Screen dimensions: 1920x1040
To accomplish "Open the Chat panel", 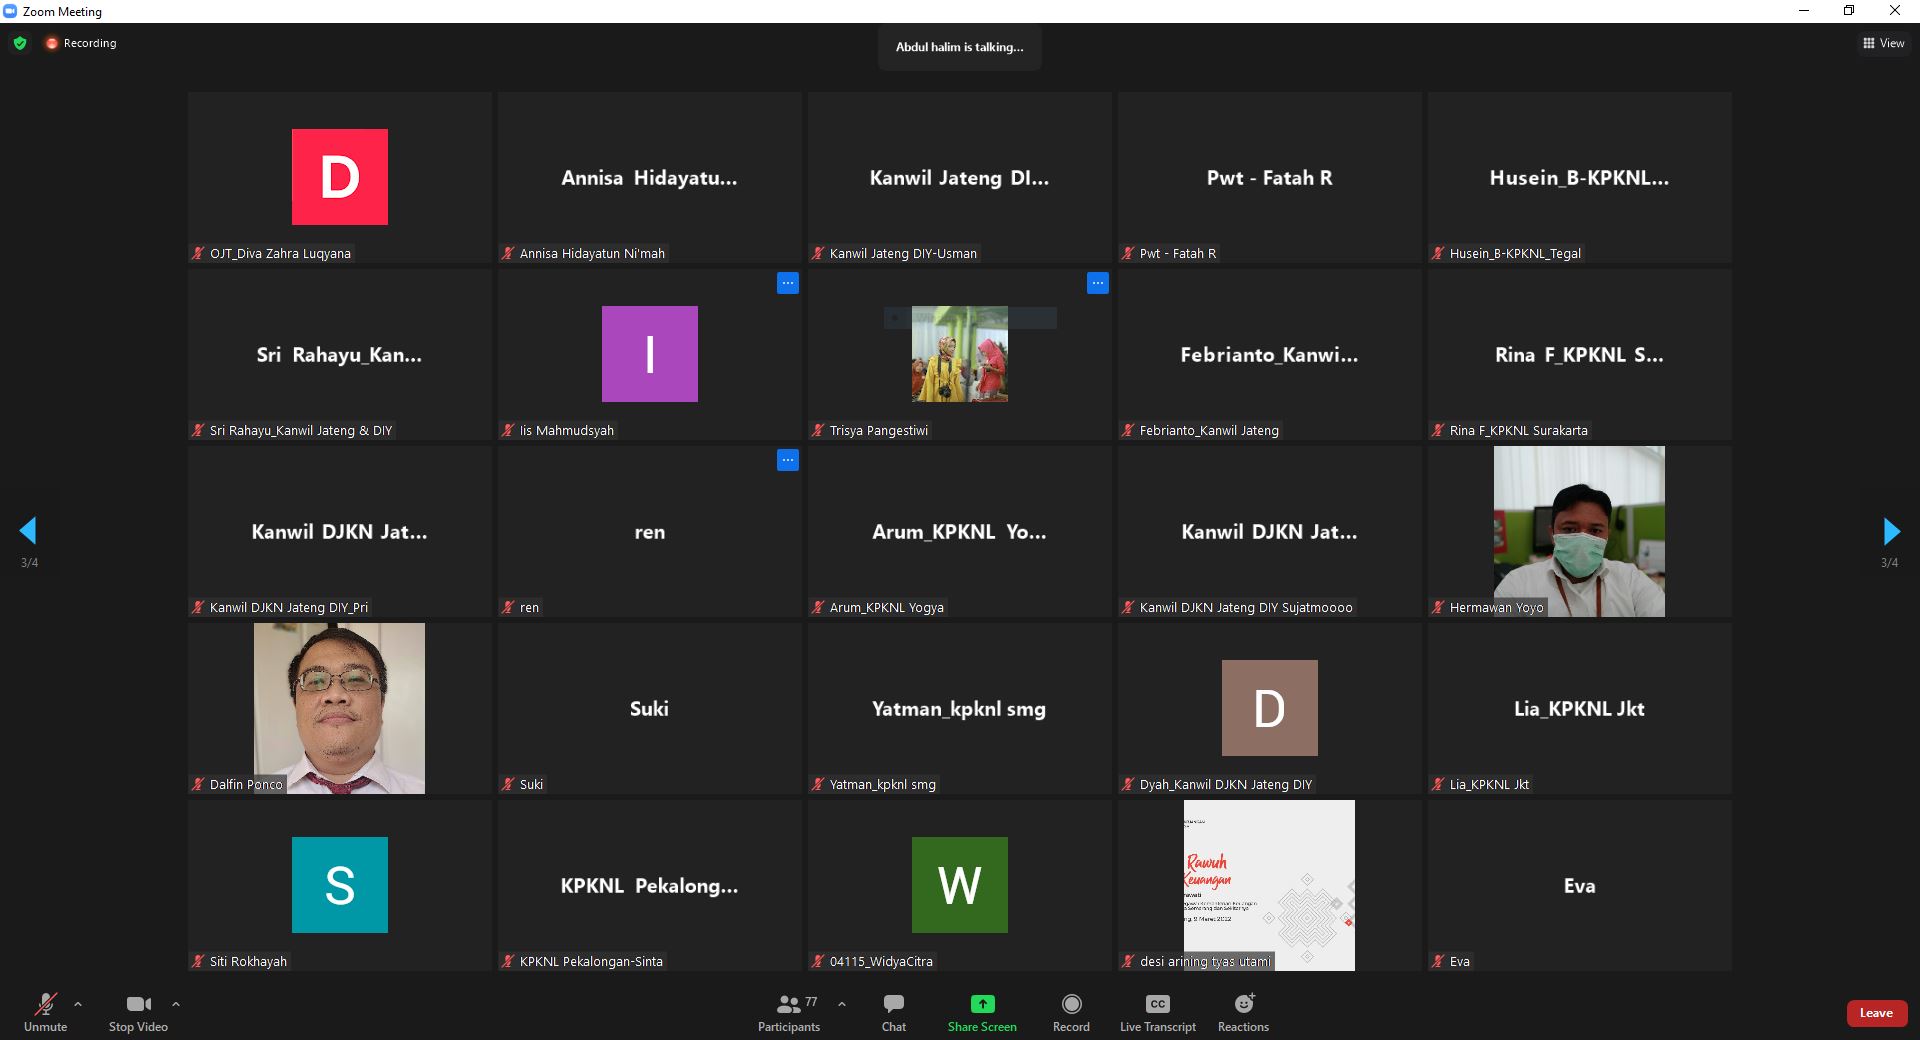I will (893, 1012).
